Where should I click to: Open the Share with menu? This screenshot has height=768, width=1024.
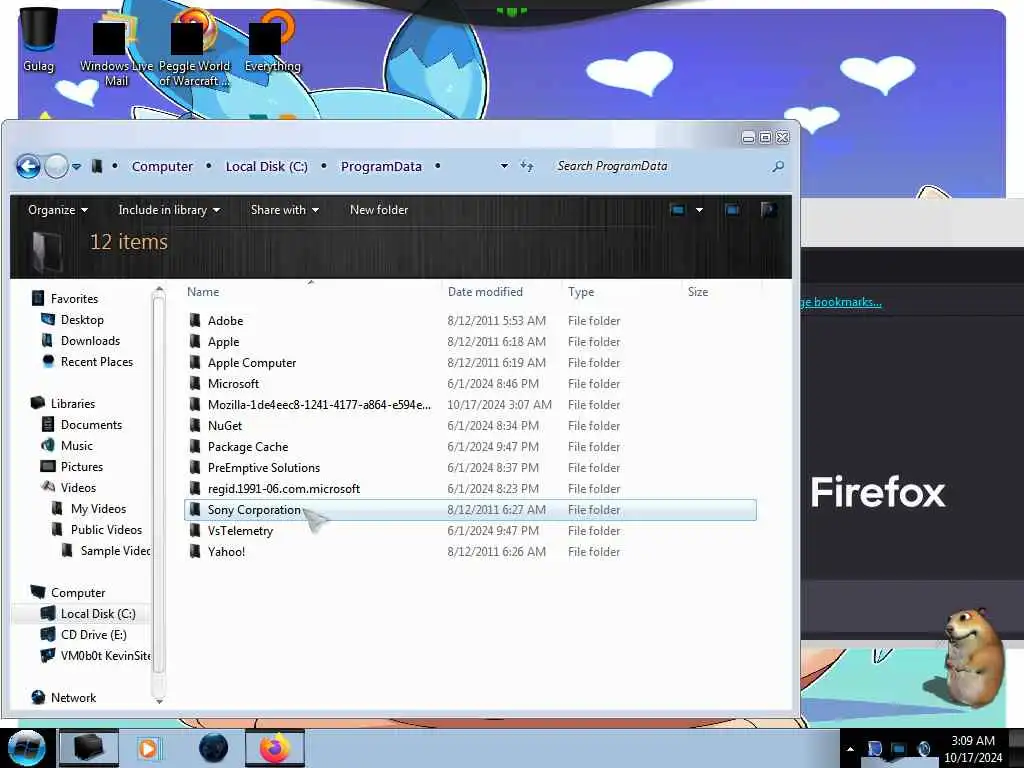(285, 210)
